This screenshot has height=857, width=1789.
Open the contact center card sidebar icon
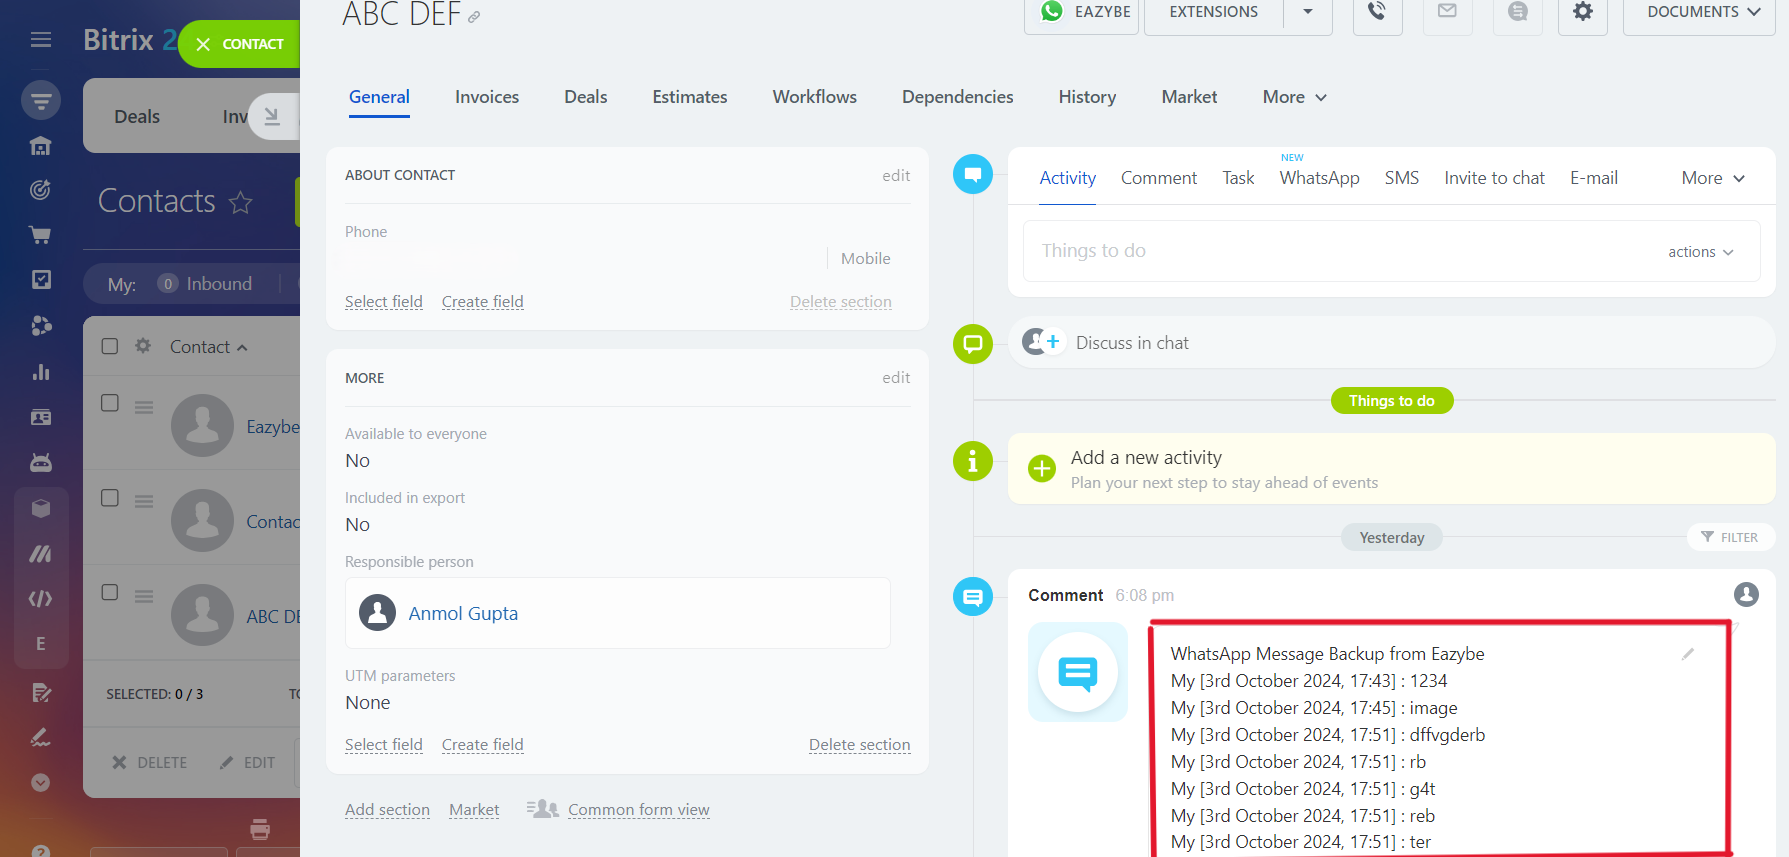coord(41,418)
